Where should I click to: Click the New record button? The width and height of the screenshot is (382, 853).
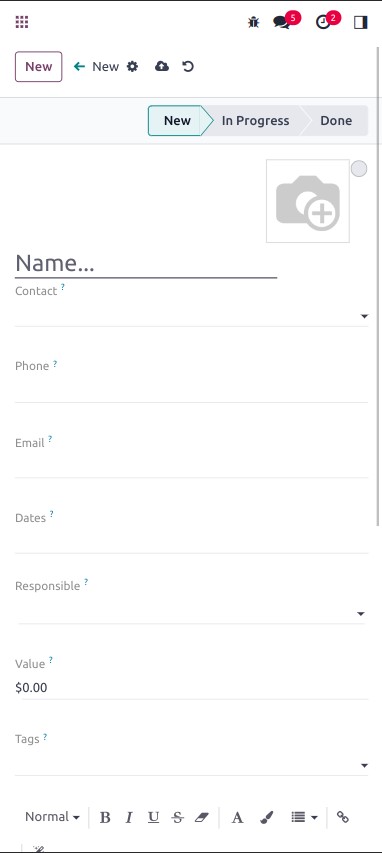click(x=39, y=66)
